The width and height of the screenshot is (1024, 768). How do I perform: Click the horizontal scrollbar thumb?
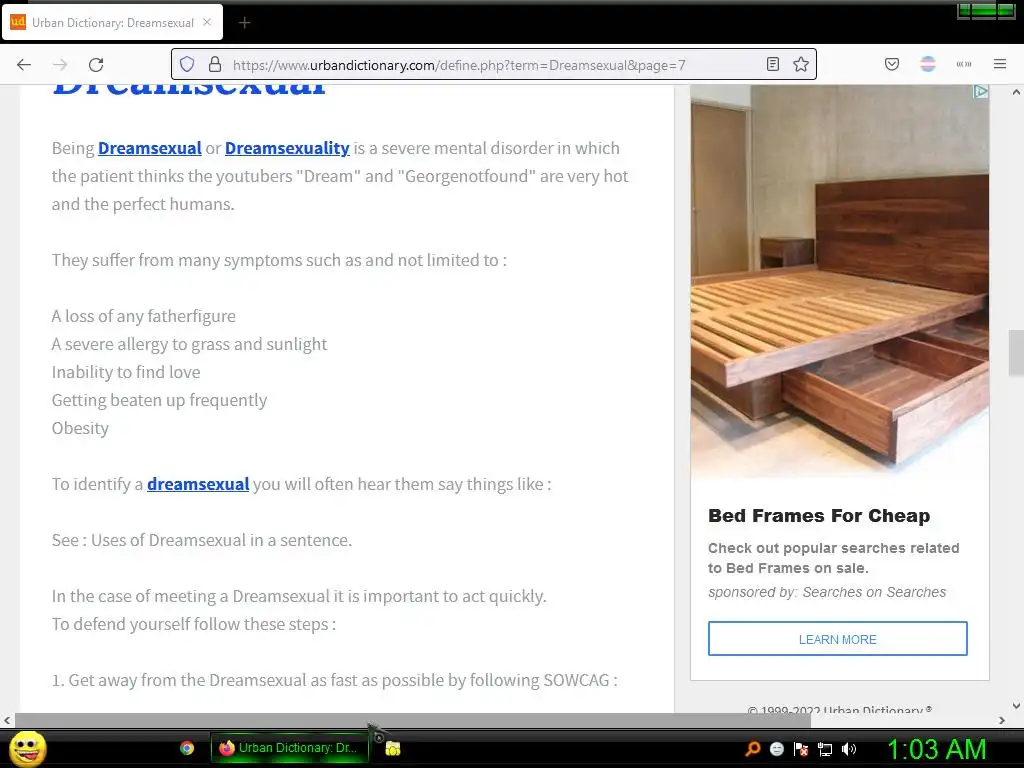tap(413, 720)
